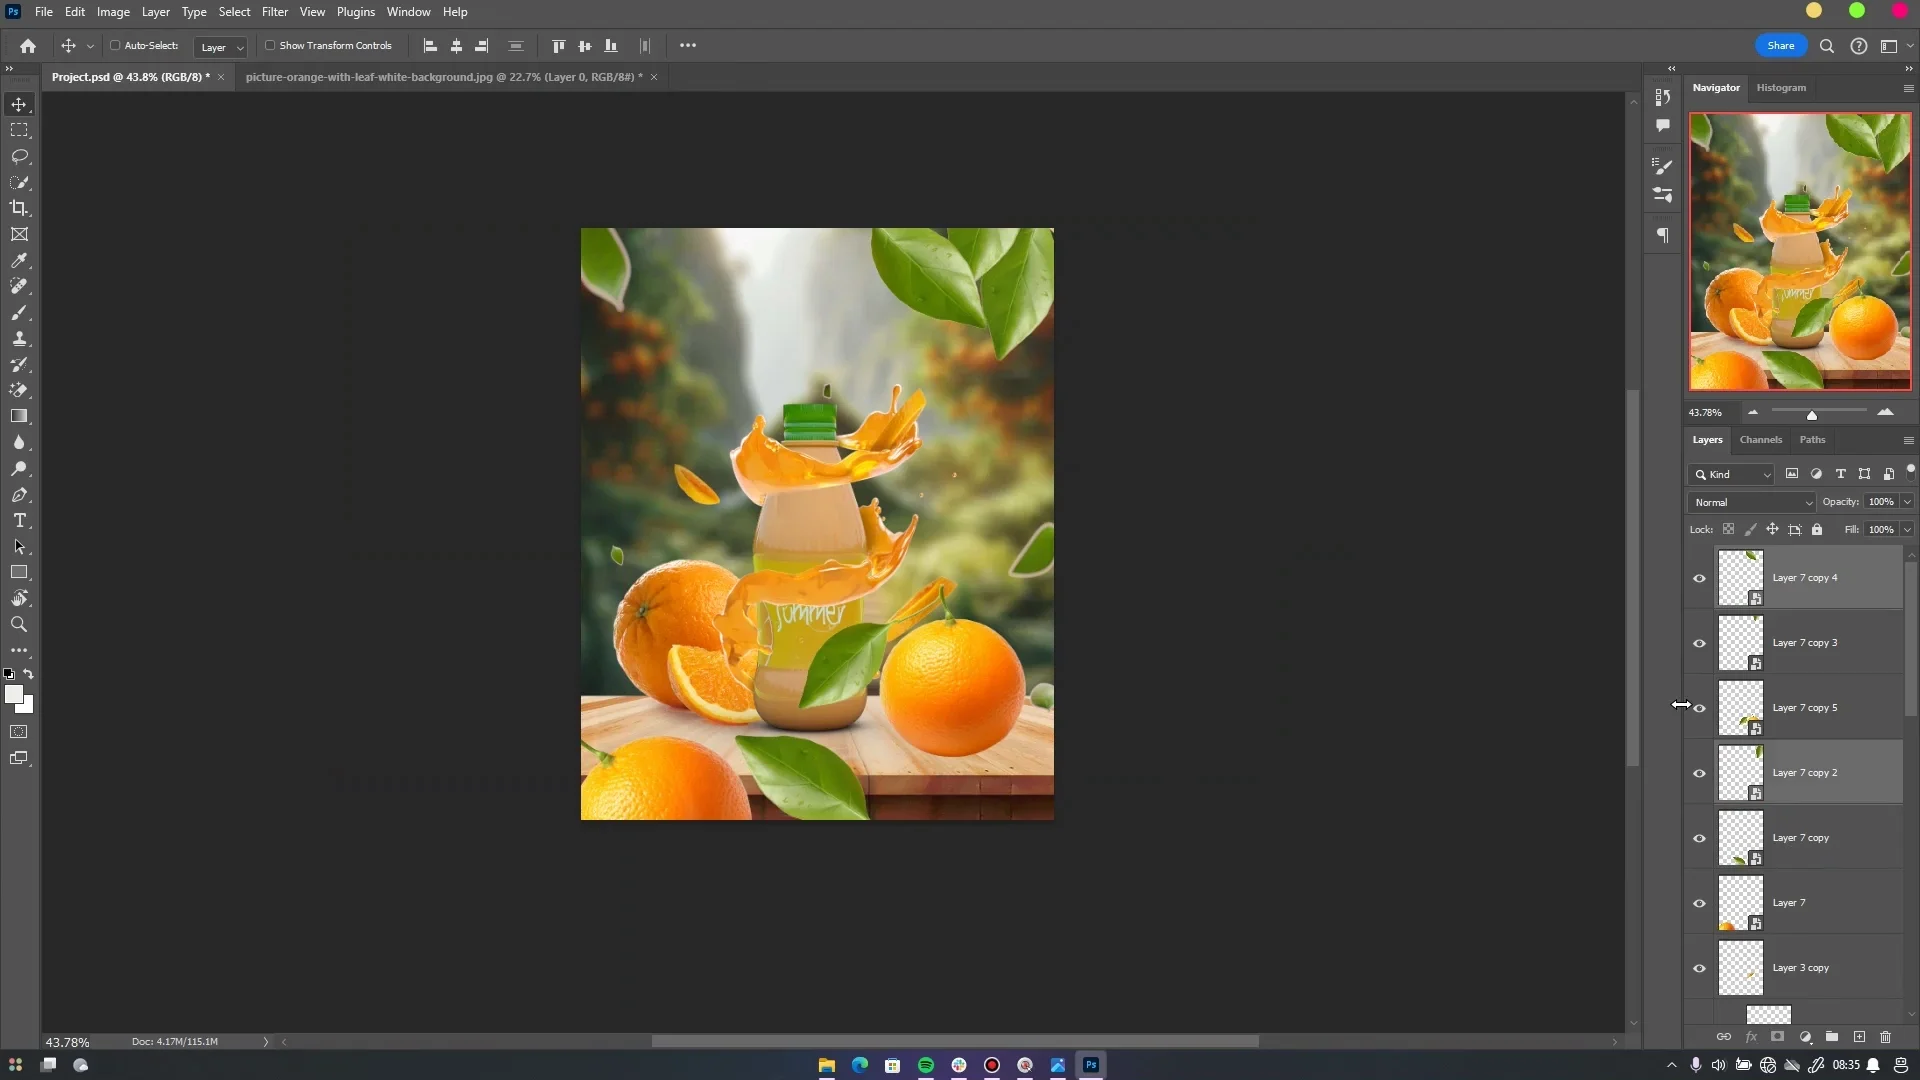
Task: Select the Rectangle shape tool
Action: (x=19, y=572)
